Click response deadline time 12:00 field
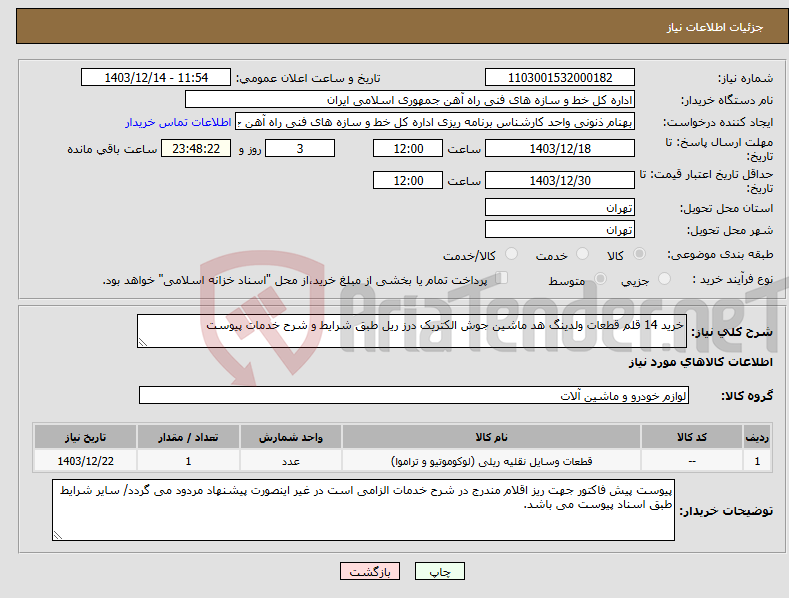Screen dimensions: 789x598 [408, 148]
